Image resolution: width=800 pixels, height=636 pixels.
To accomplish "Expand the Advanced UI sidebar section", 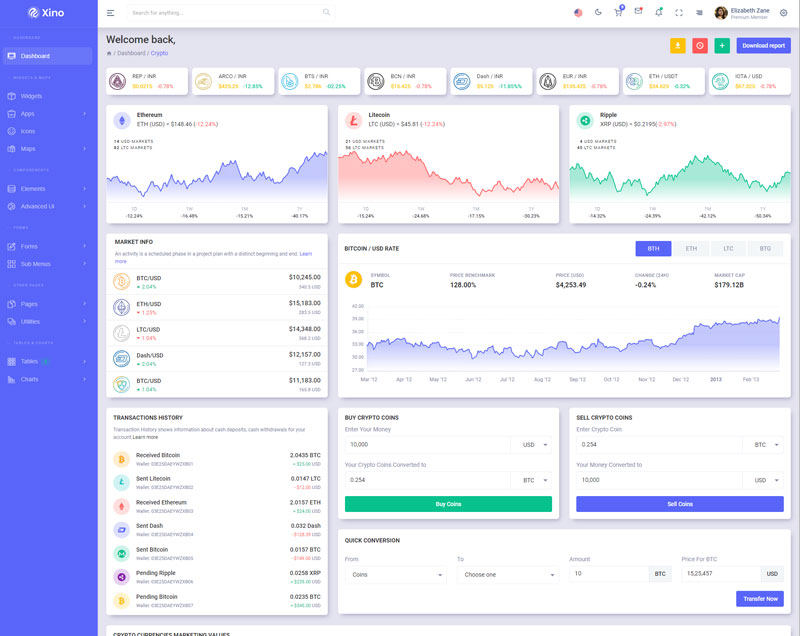I will 48,206.
